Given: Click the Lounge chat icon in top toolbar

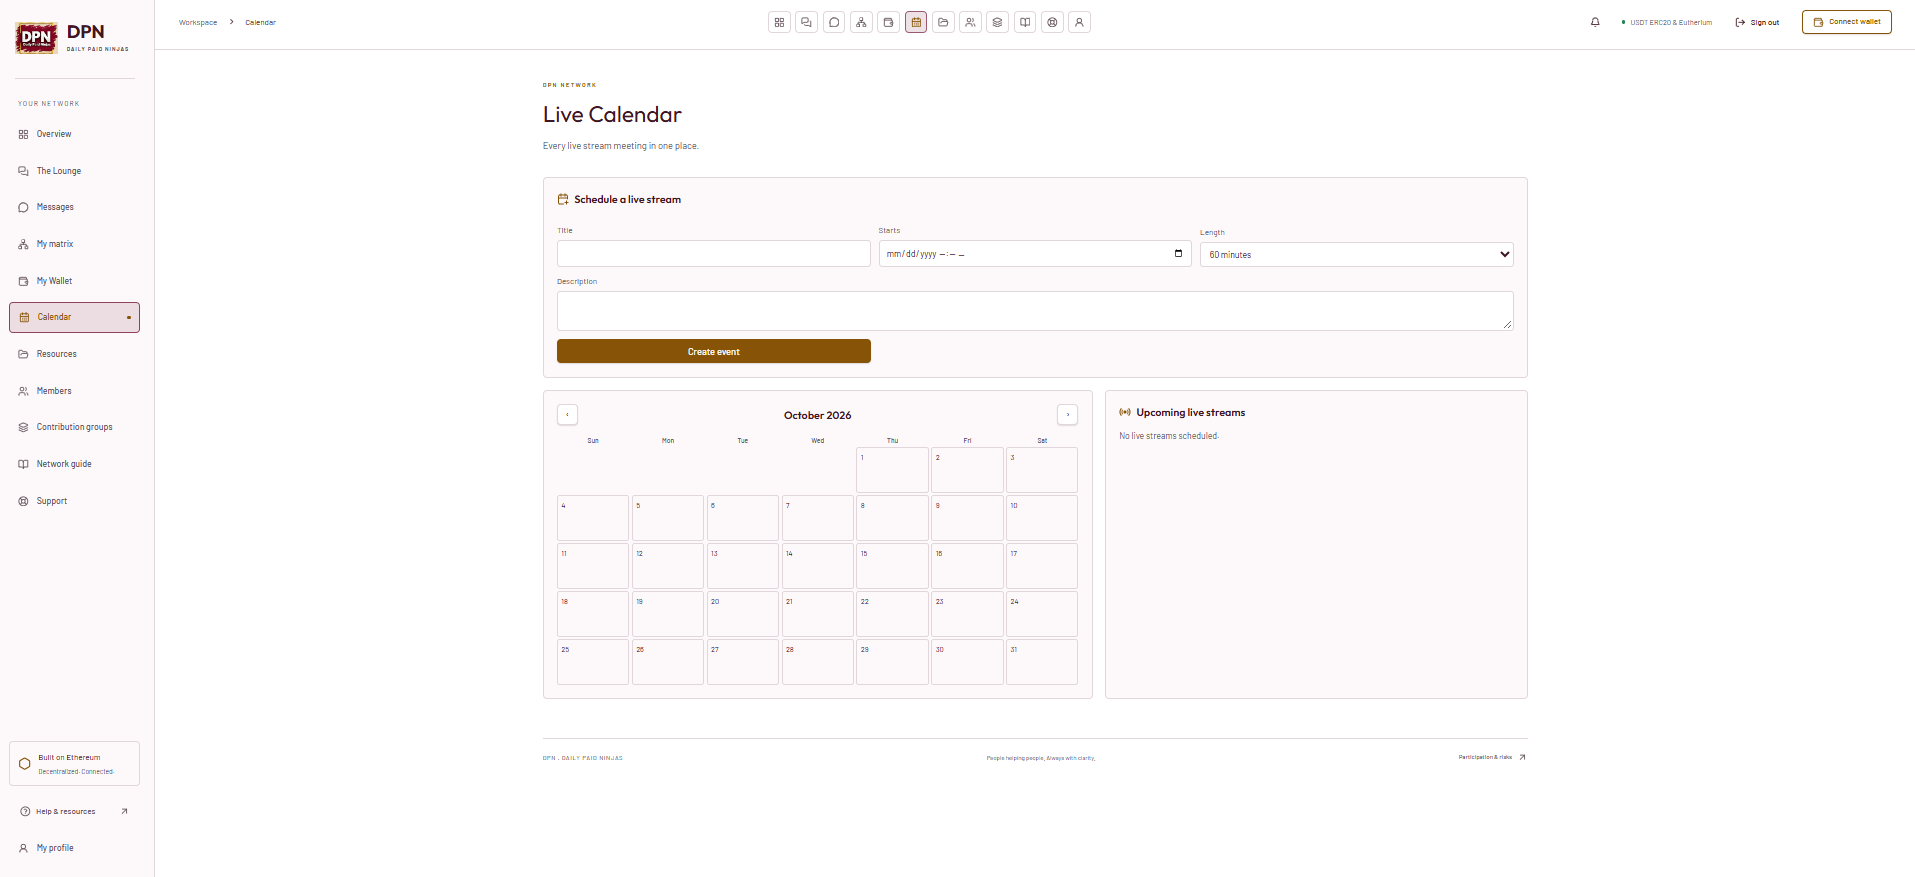Looking at the screenshot, I should click(807, 22).
